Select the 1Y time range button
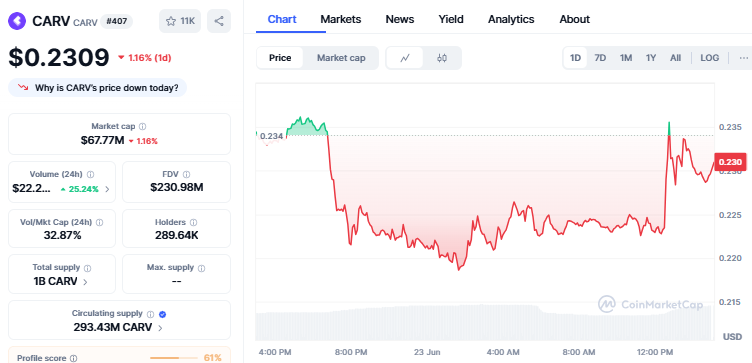 coord(650,58)
